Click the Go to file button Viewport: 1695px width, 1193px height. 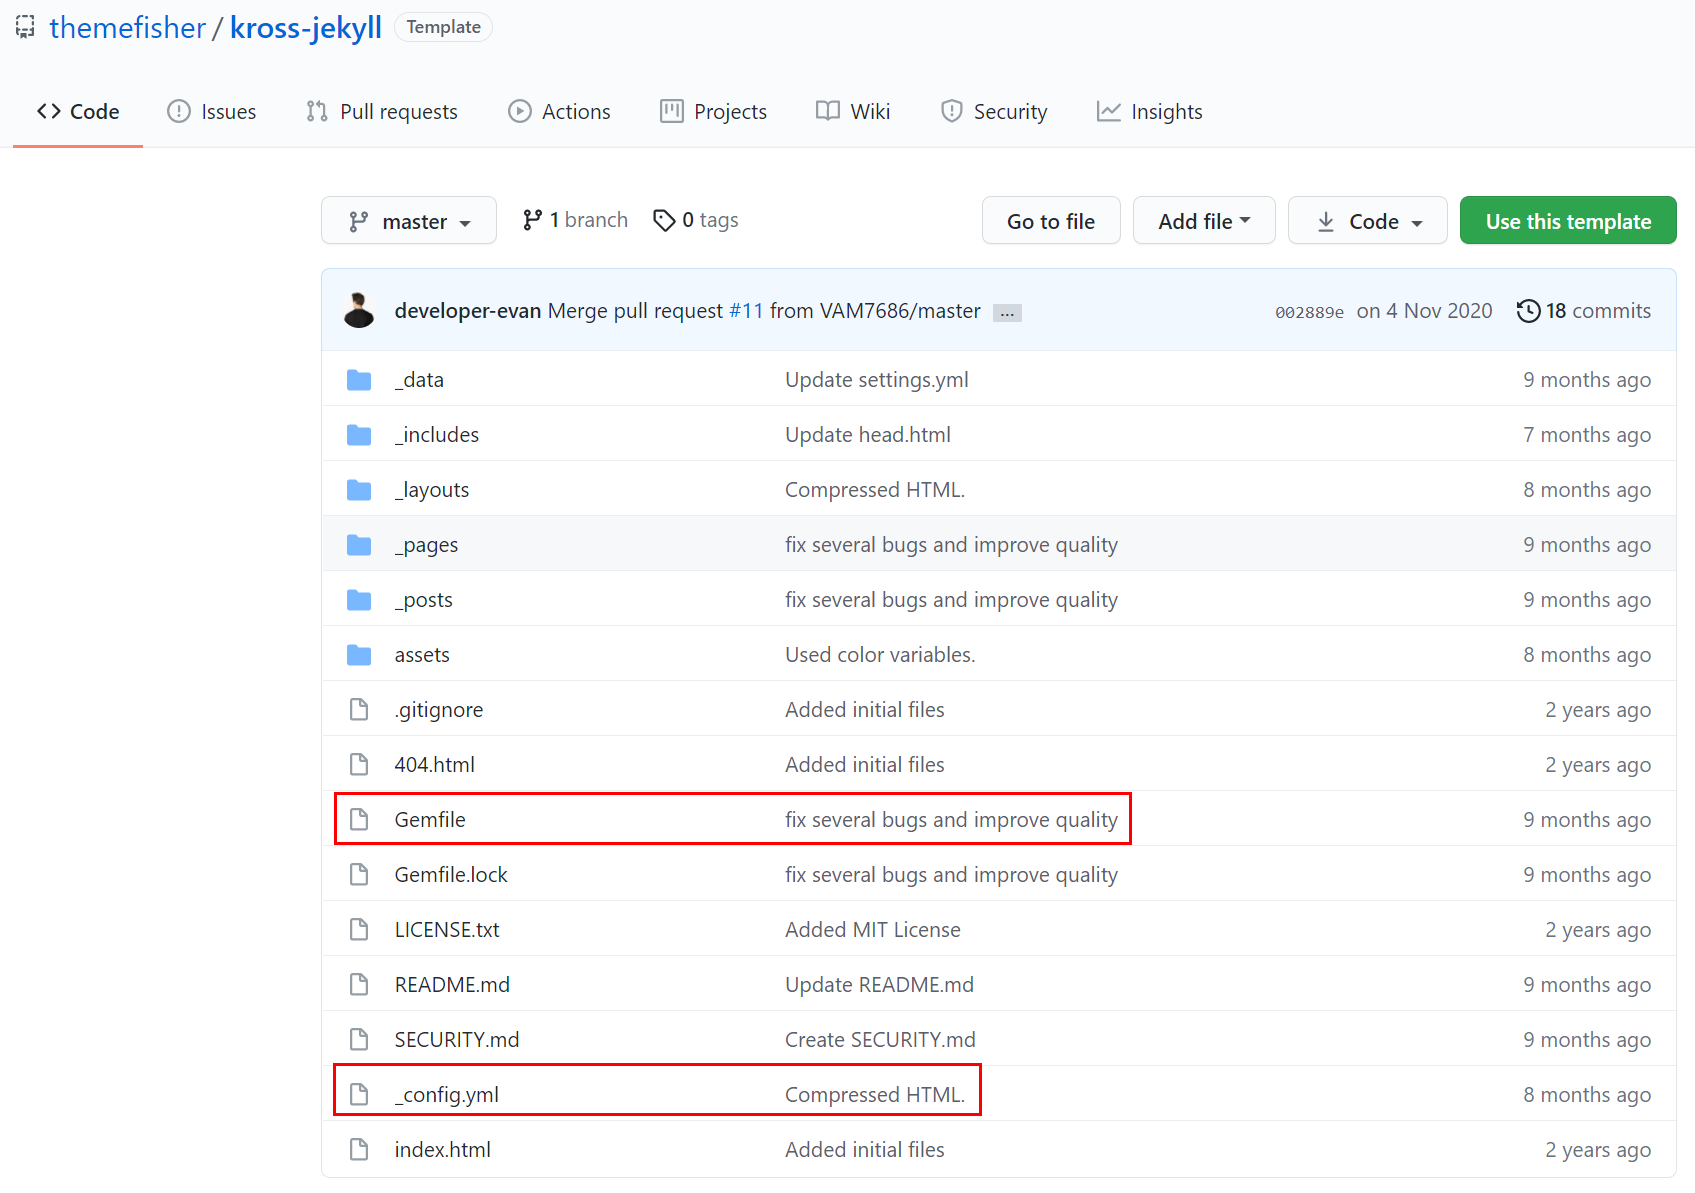[x=1051, y=221]
